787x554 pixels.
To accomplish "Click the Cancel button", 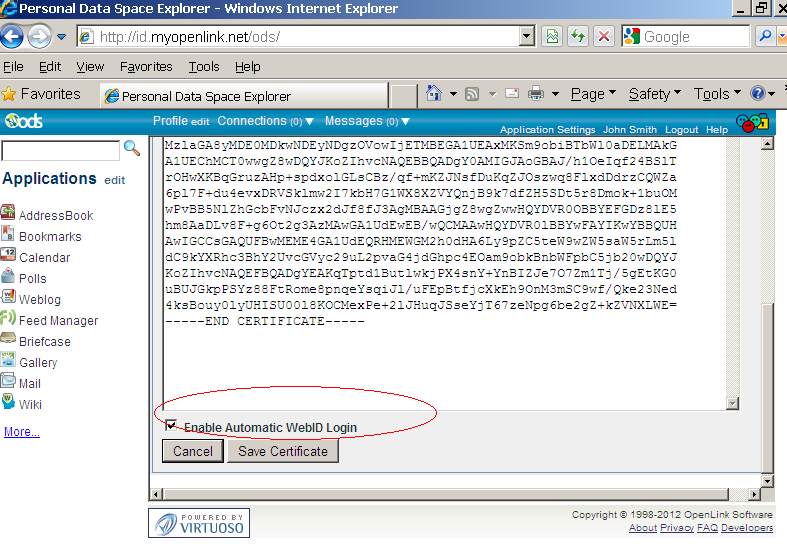I will (193, 451).
